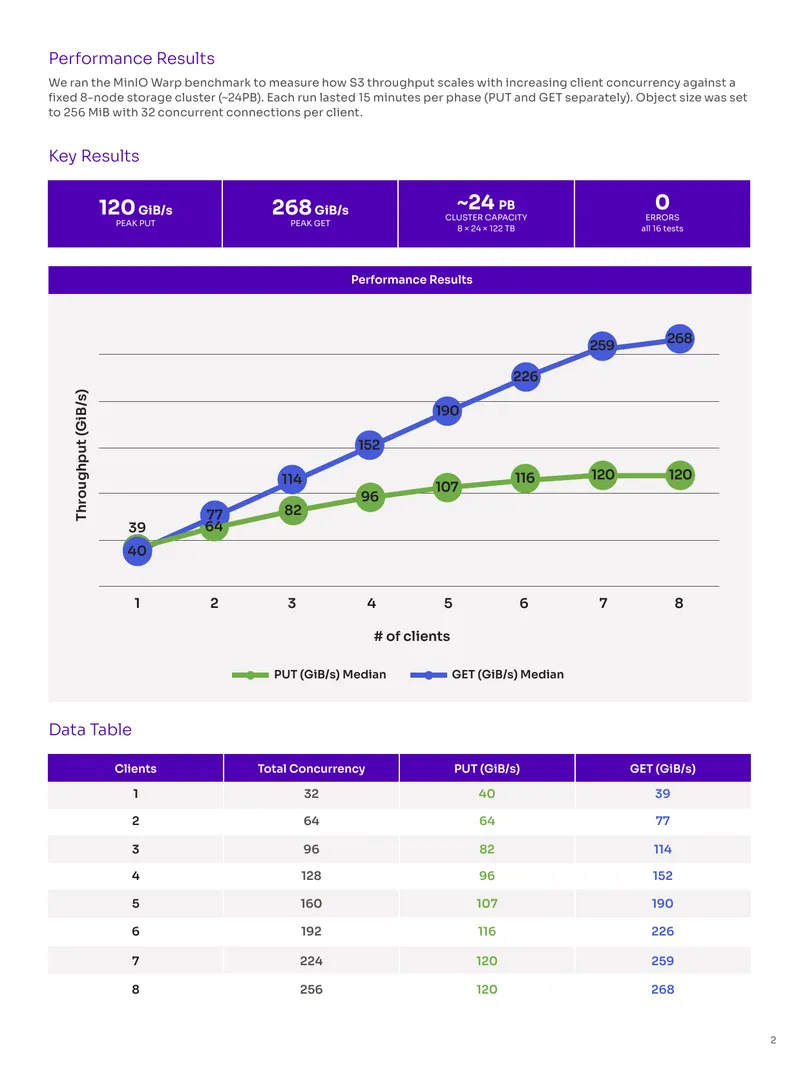Click Total Concurrency cell "192" in the table
800x1066 pixels.
click(311, 931)
